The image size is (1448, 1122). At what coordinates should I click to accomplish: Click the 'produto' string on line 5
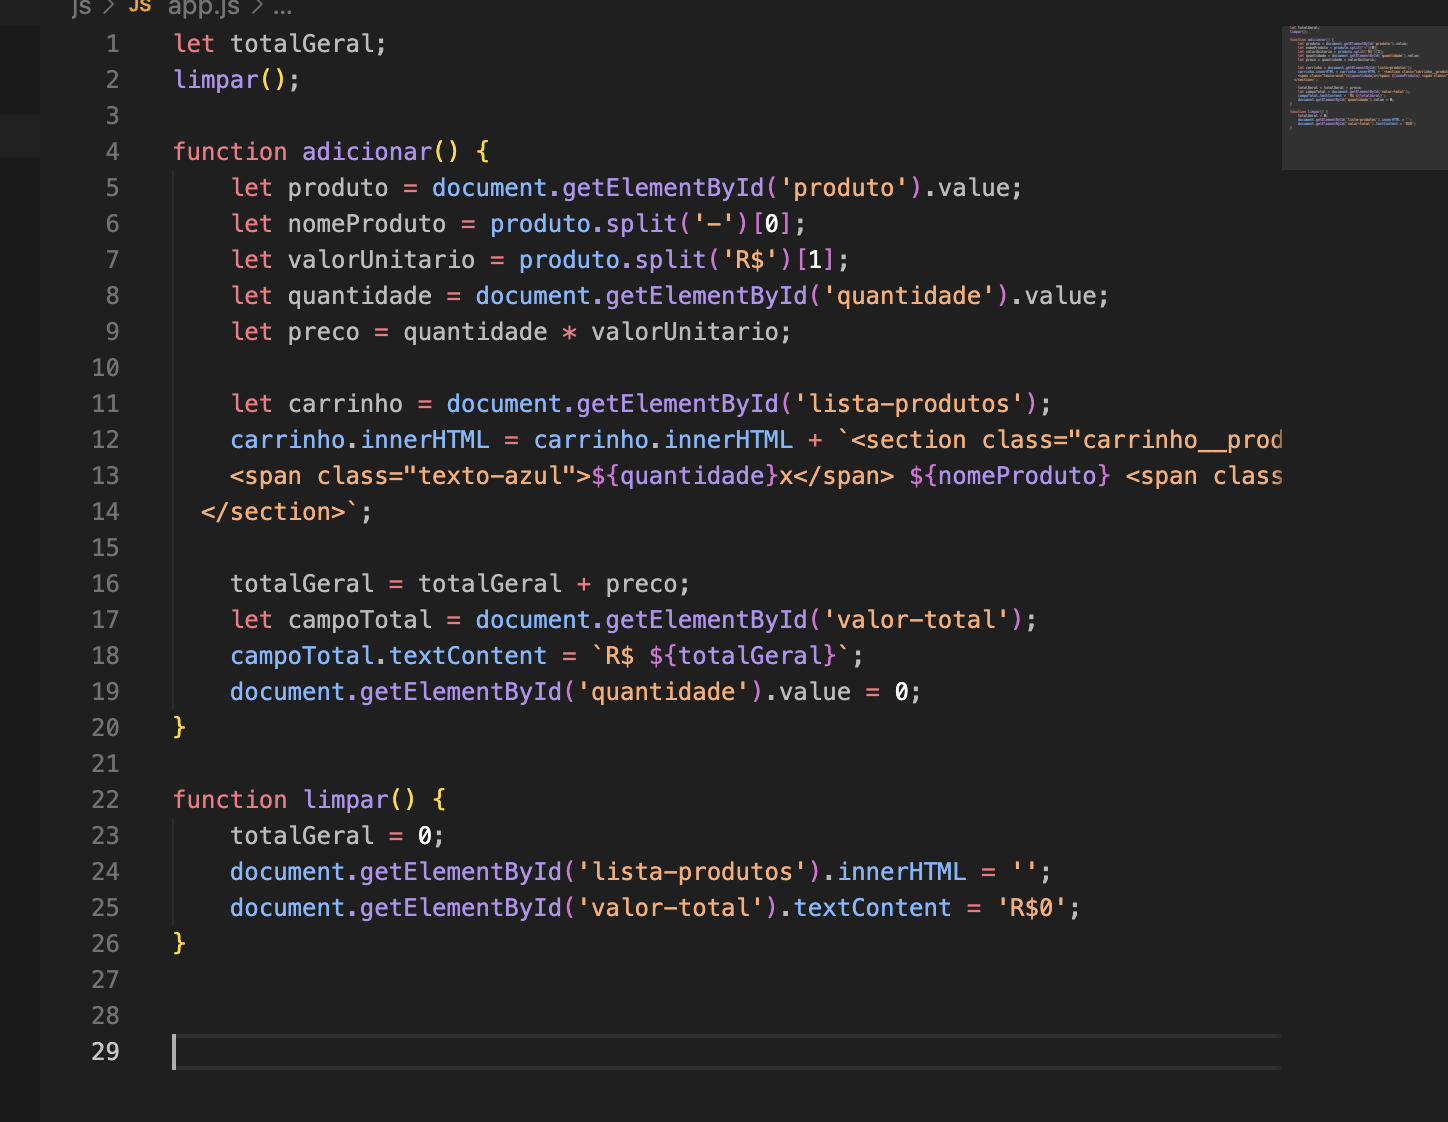pos(843,188)
